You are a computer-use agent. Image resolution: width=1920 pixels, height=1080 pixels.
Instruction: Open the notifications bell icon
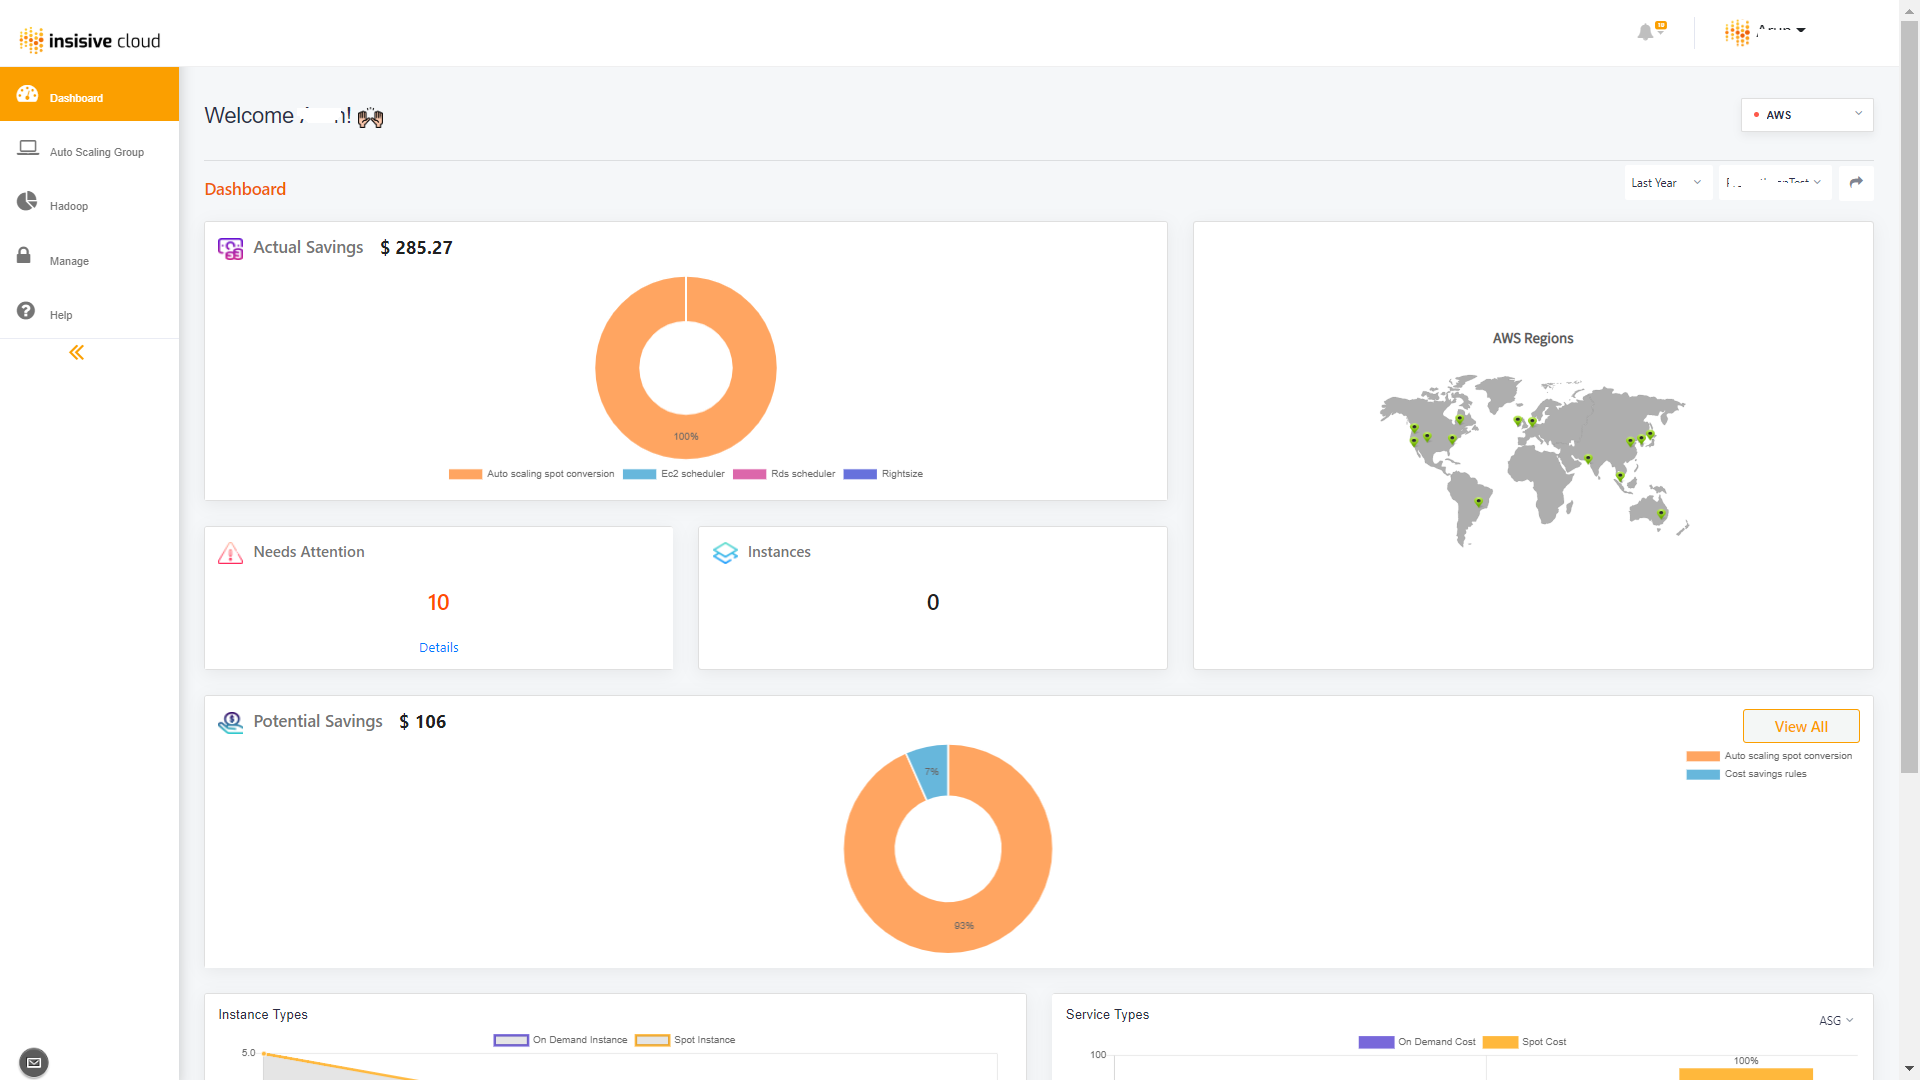[x=1645, y=33]
